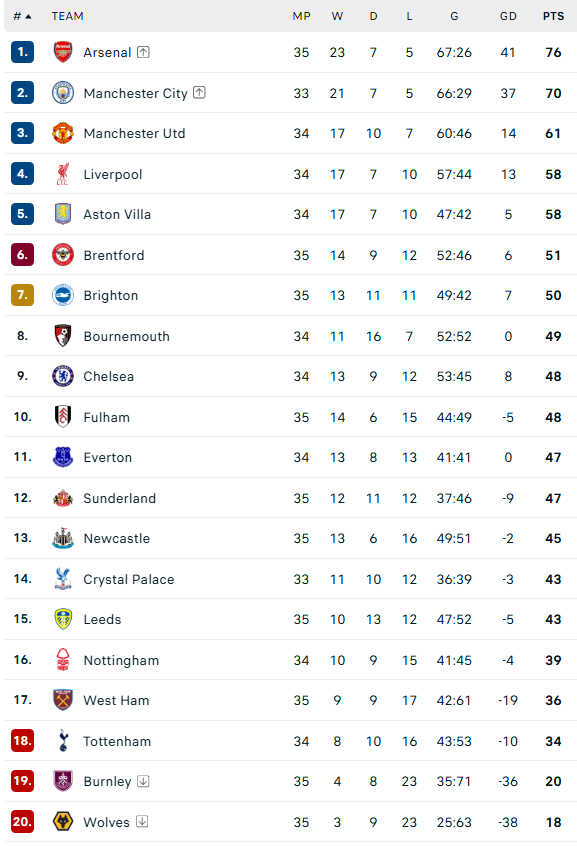Screen dimensions: 577x847
Task: Click the MP column header
Action: [301, 16]
